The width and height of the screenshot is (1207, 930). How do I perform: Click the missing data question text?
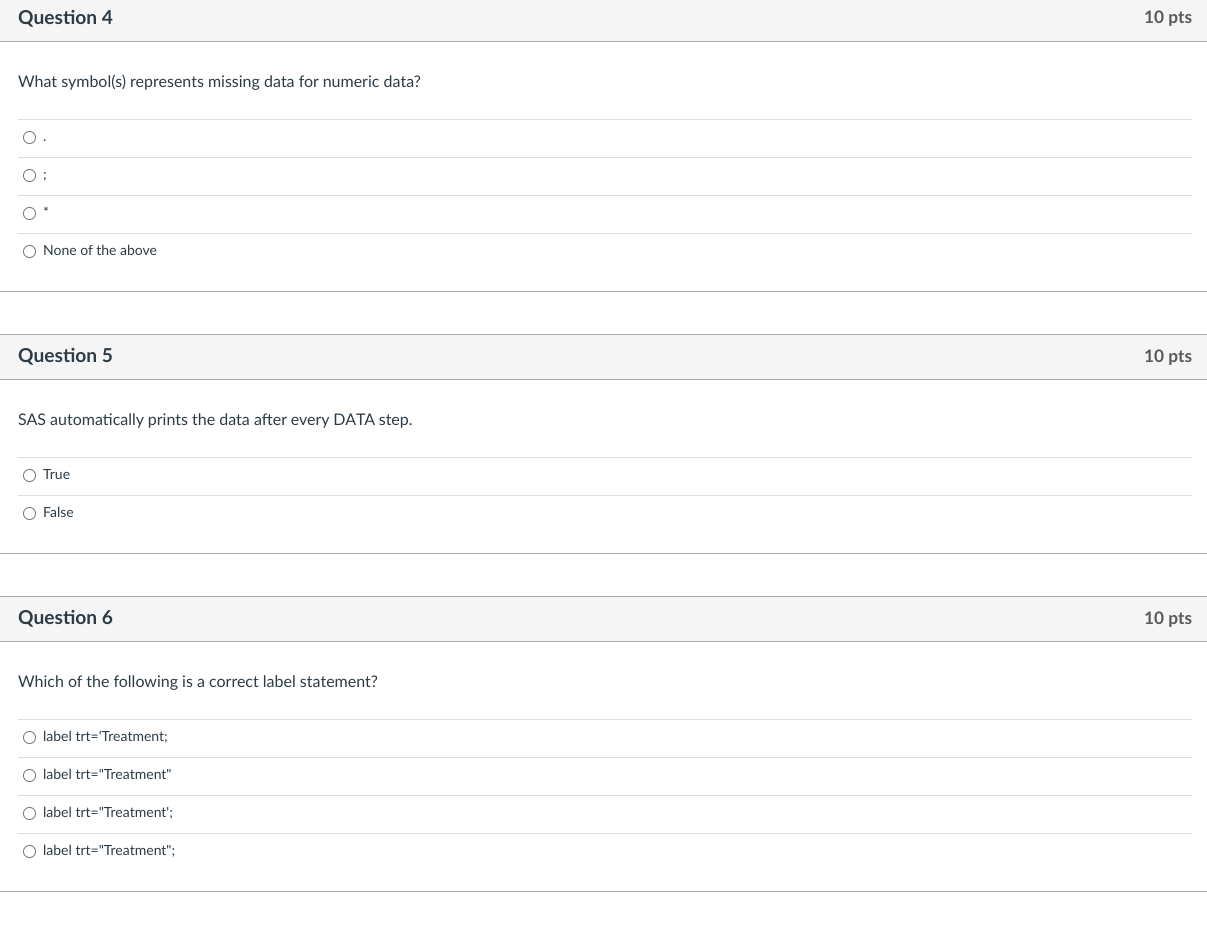coord(219,82)
